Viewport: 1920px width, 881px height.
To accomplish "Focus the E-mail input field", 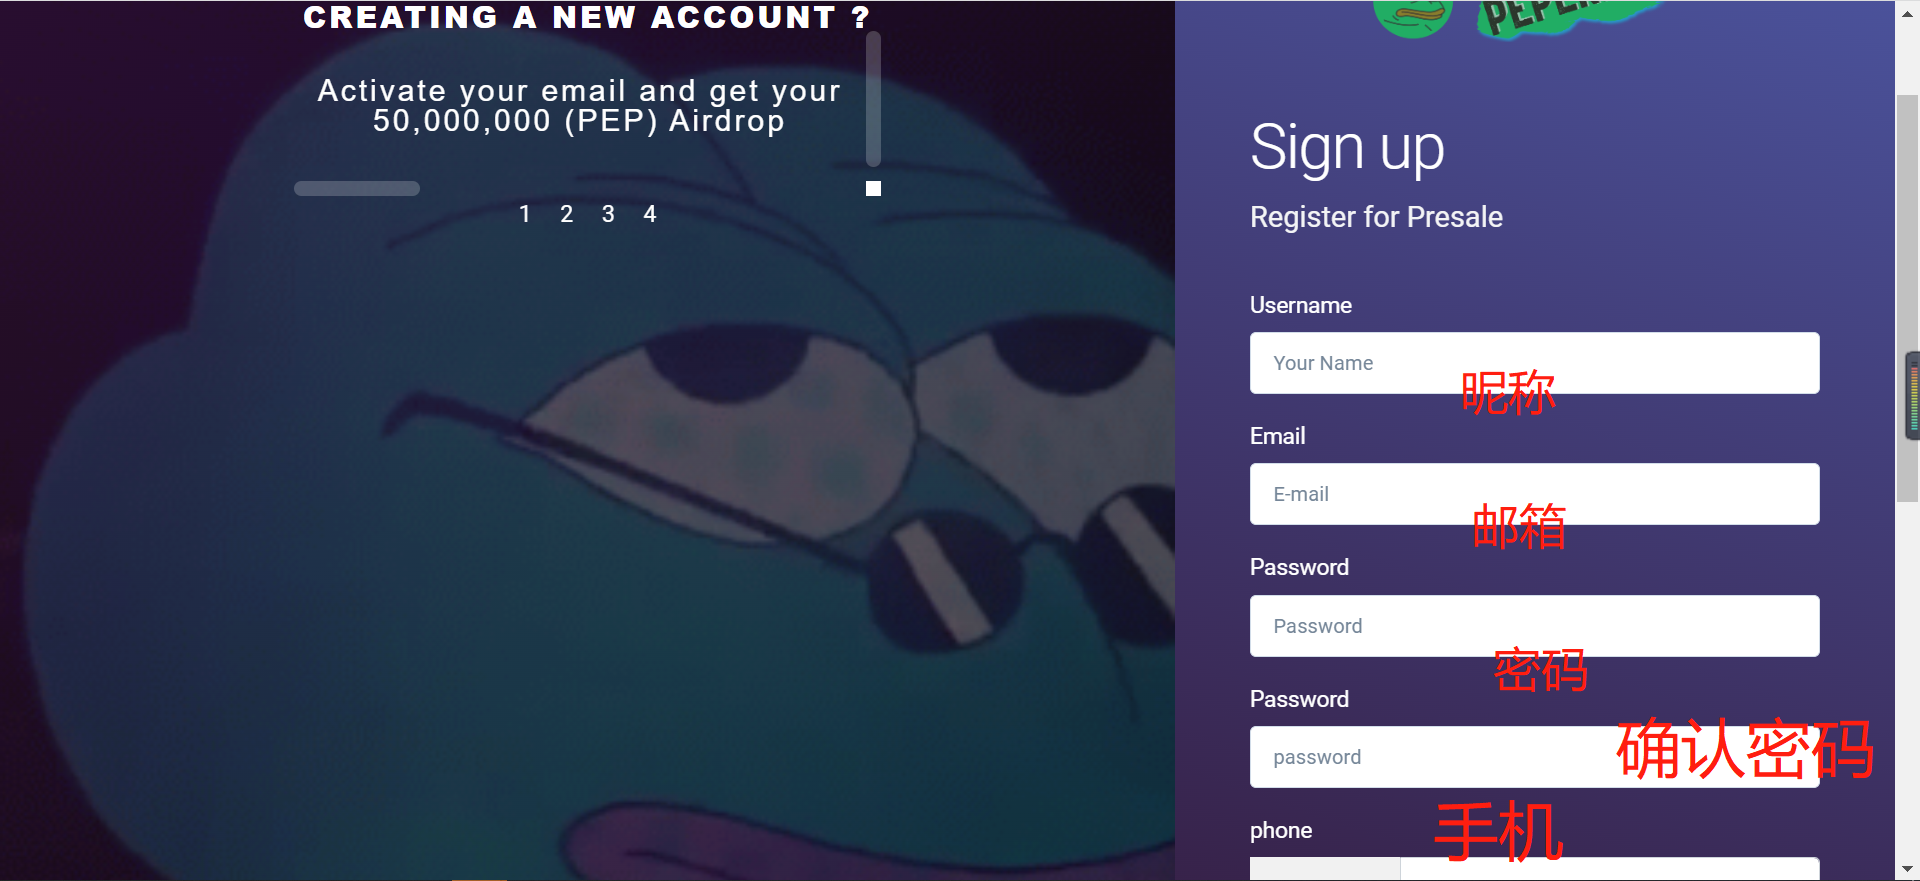I will (1534, 494).
